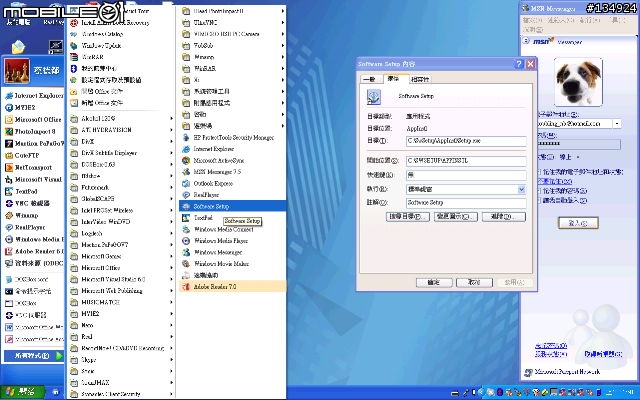This screenshot has height=400, width=640.
Task: Click the green Start button
Action: (22, 392)
